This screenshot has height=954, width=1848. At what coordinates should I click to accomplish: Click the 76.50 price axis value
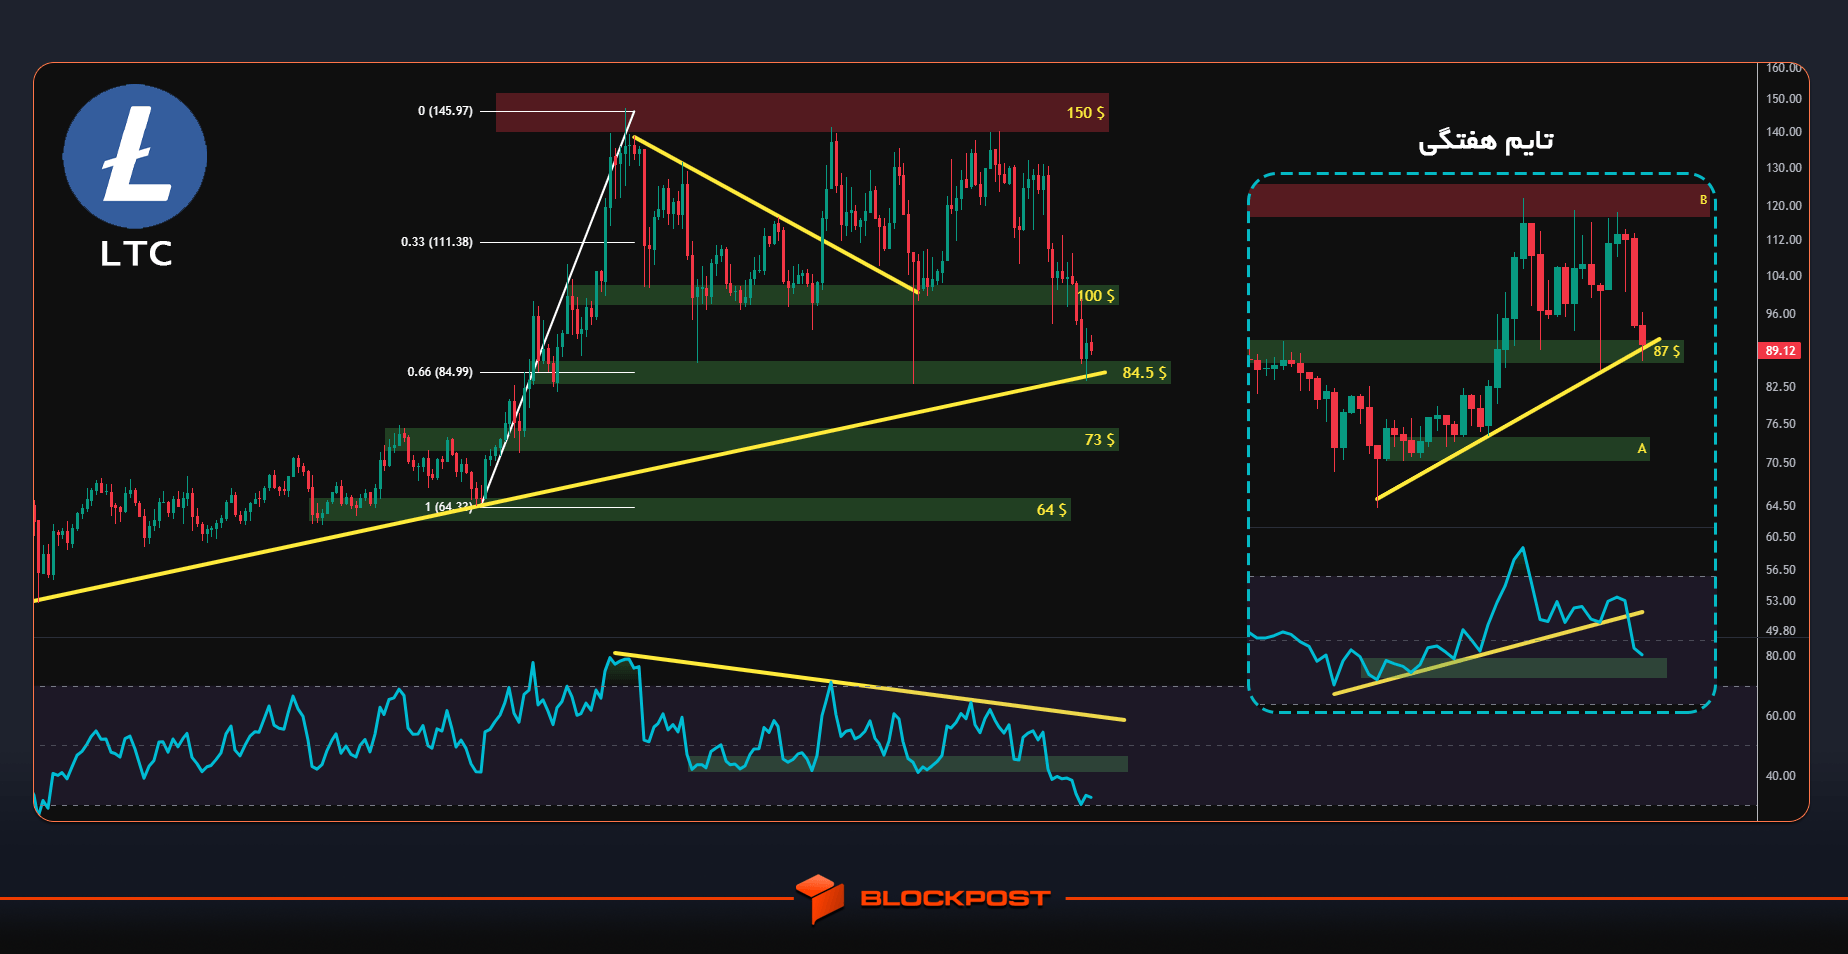(1781, 424)
